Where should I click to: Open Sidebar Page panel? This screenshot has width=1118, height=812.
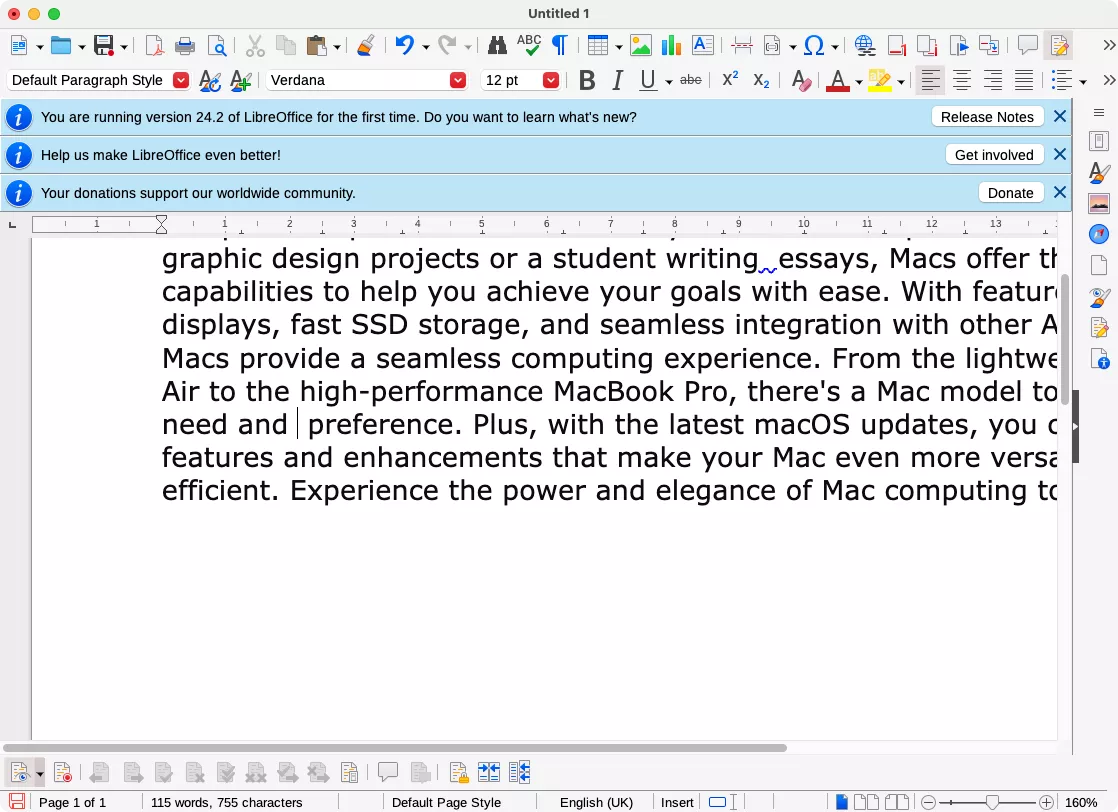1099,265
